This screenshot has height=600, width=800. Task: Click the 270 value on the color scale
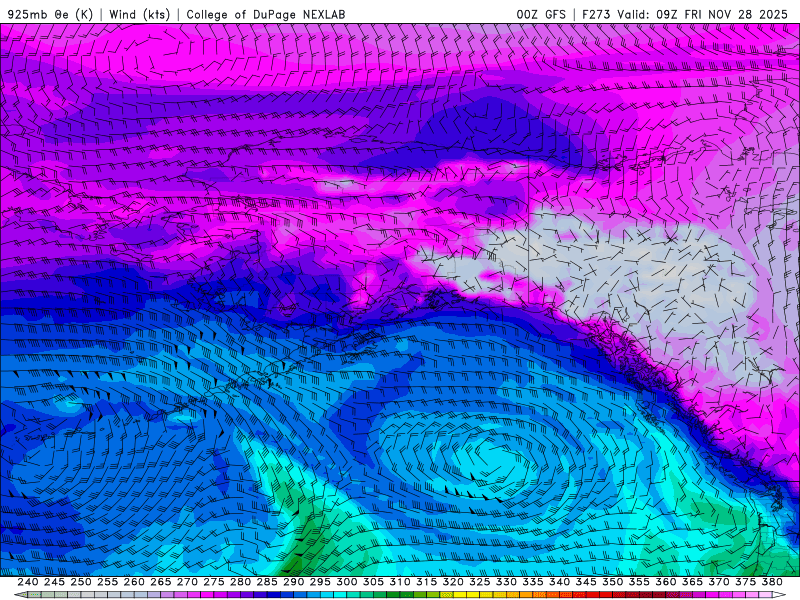point(187,582)
